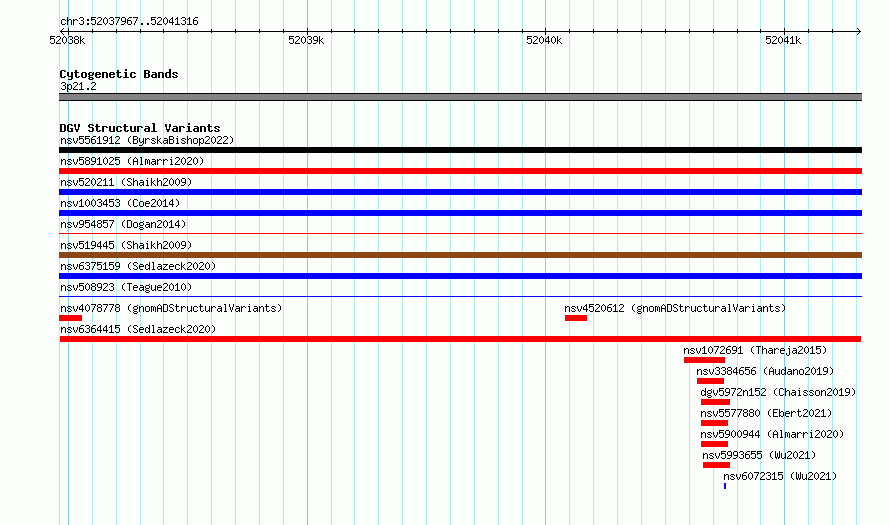
Task: Click the nsv5577880 (Ebert2021) label
Action: click(766, 413)
